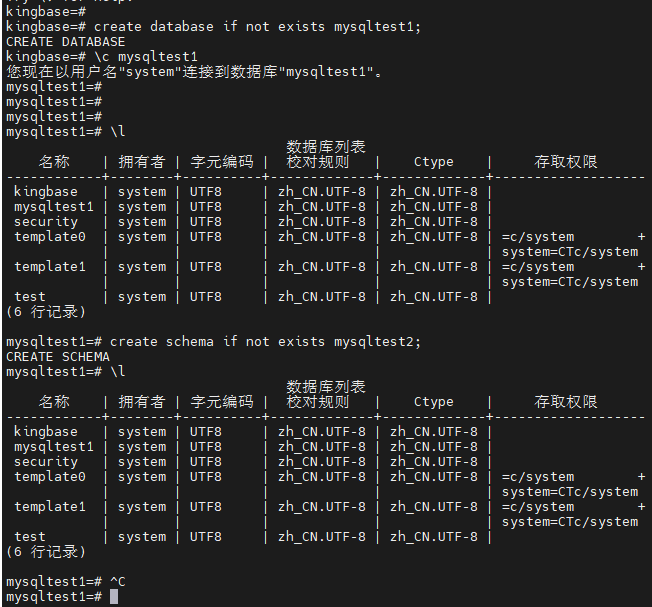The height and width of the screenshot is (607, 652).
Task: Click the "Ctype" header in the second table
Action: click(433, 402)
